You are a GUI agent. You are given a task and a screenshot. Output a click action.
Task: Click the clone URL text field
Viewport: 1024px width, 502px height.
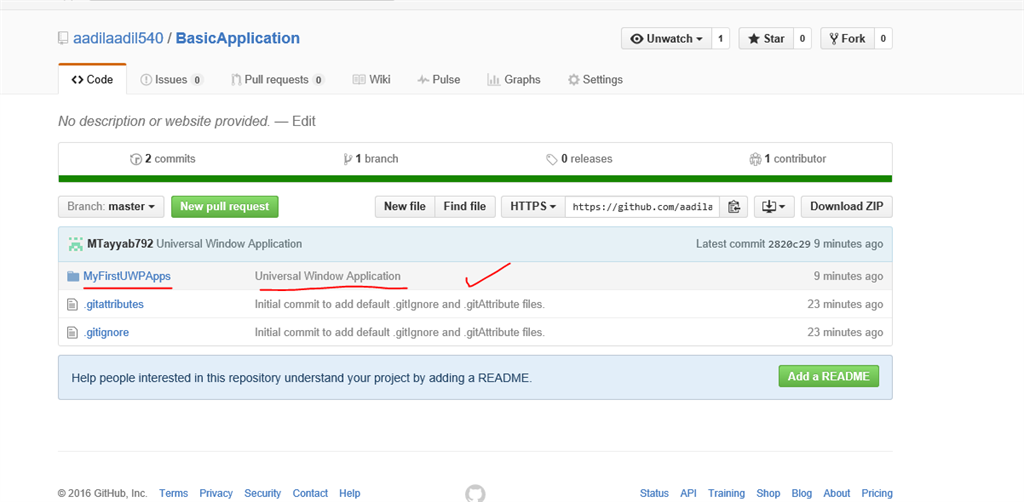[x=643, y=207]
